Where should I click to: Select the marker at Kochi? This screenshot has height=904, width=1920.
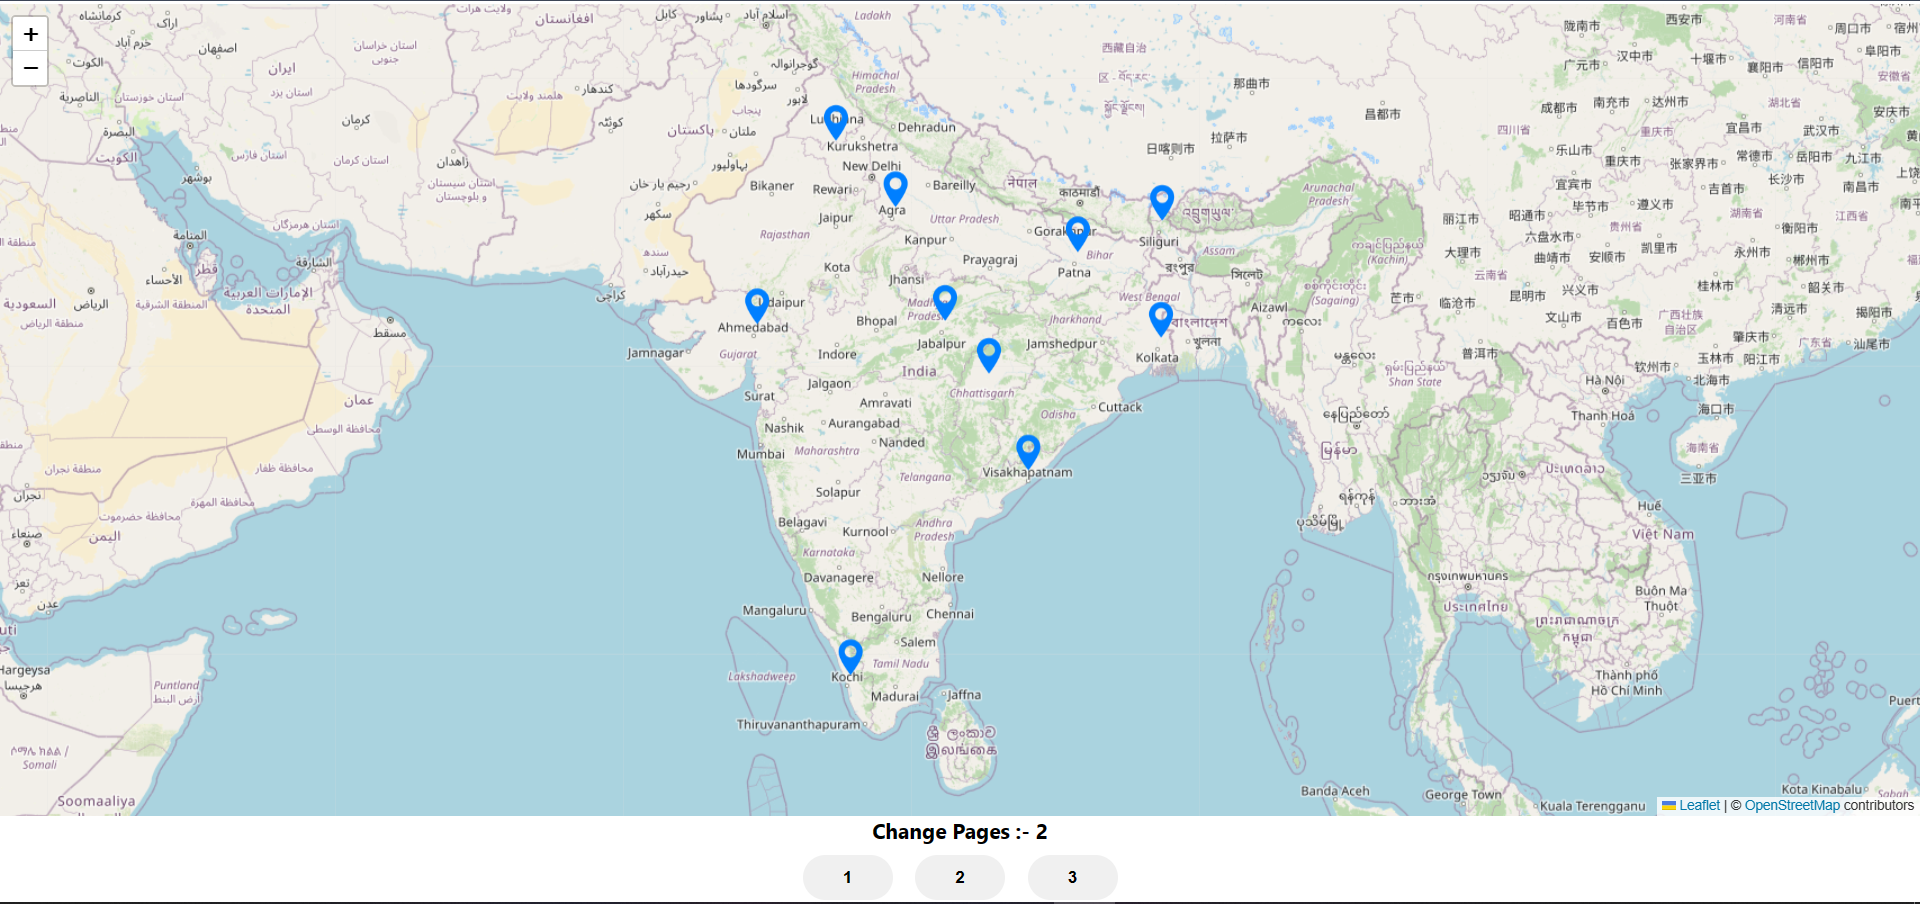pyautogui.click(x=849, y=654)
